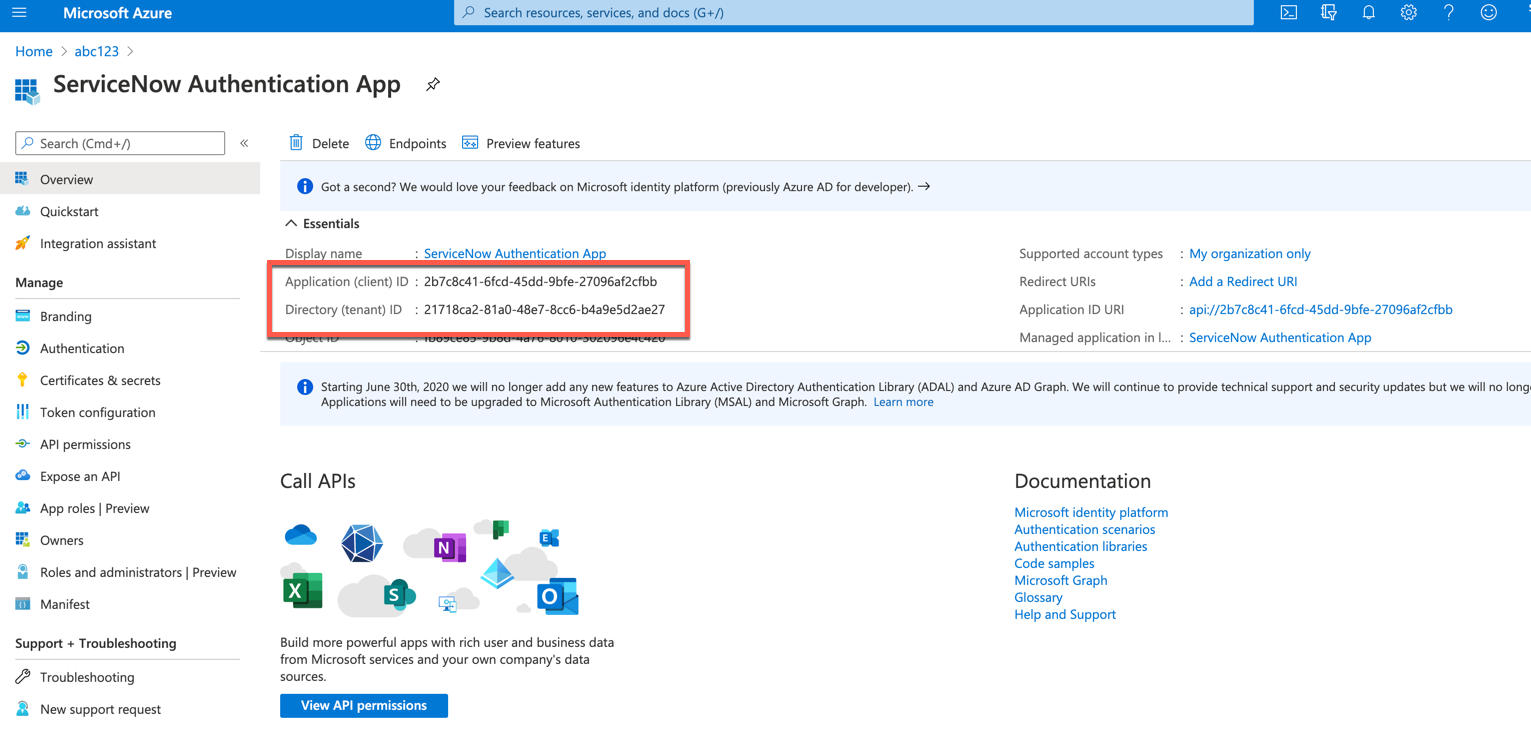Go to the Home breadcrumb link
This screenshot has width=1531, height=748.
click(x=34, y=51)
